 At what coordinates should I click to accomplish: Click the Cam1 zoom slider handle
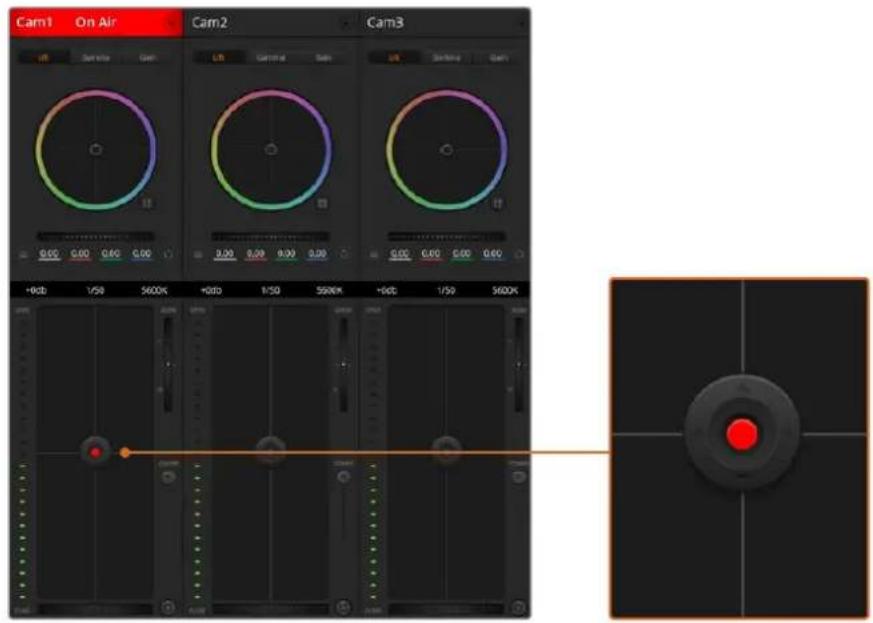[x=168, y=365]
